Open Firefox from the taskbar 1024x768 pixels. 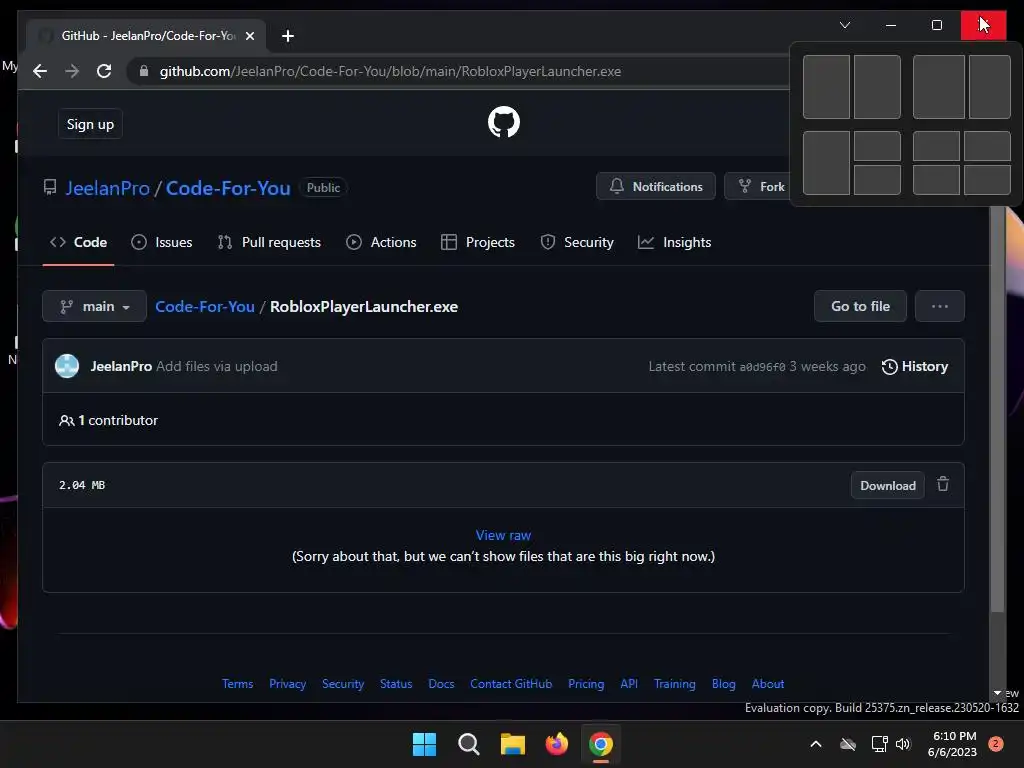(556, 744)
